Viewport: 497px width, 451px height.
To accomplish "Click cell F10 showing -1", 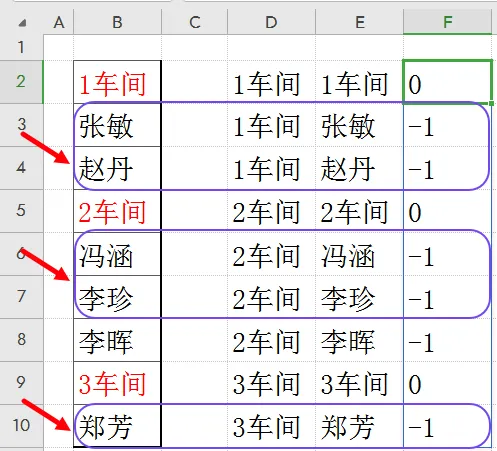I will point(448,426).
